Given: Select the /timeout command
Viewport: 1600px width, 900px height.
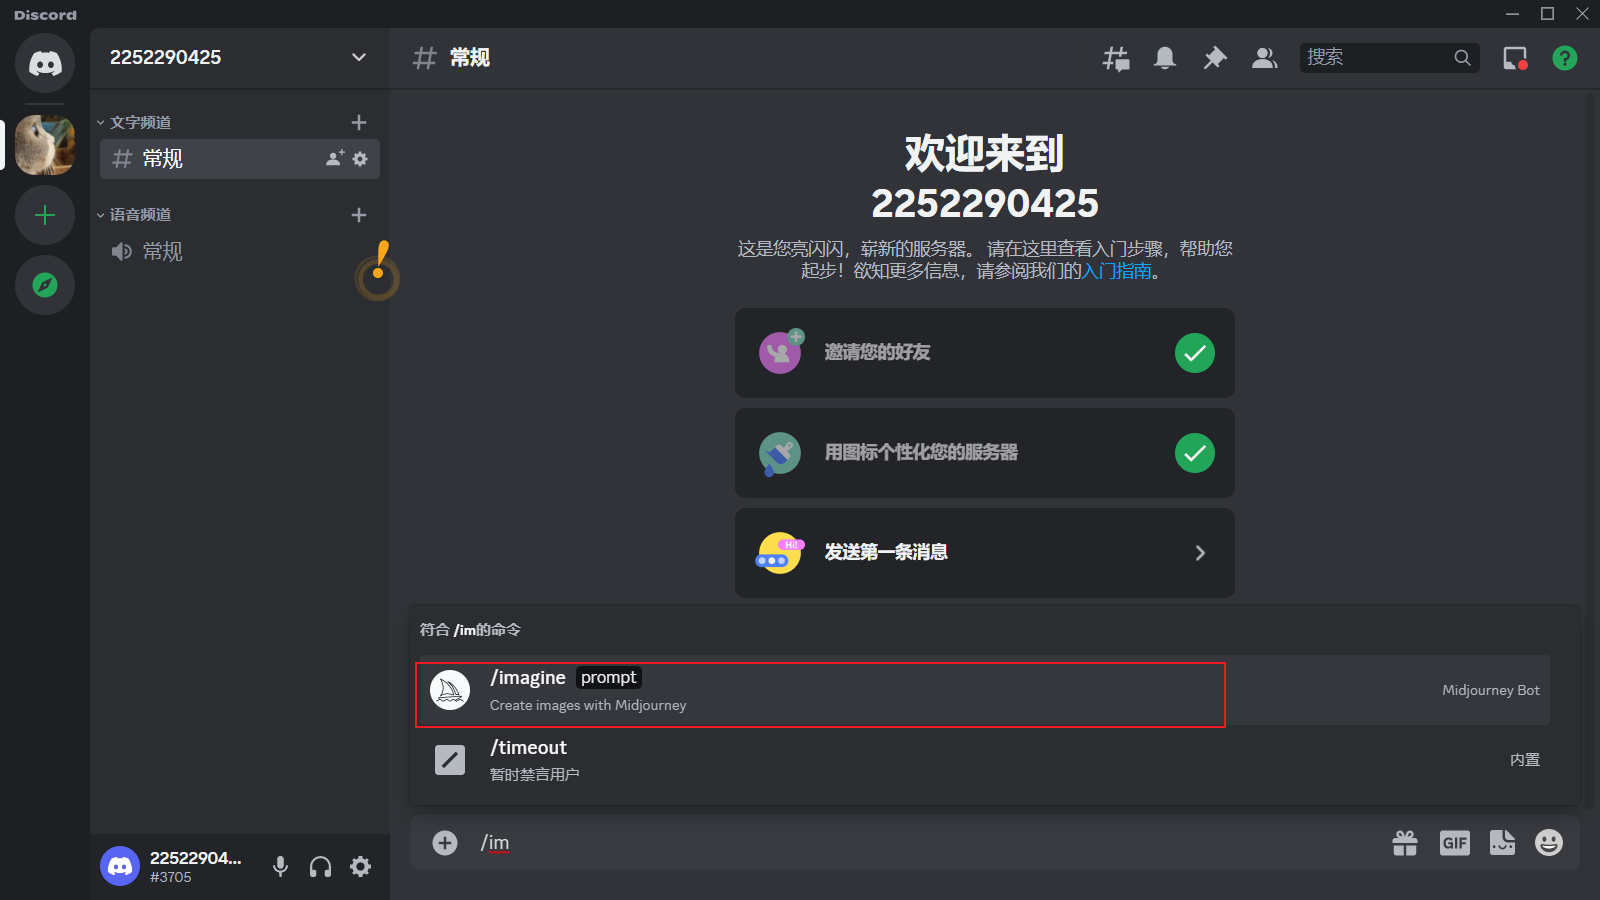Looking at the screenshot, I should coord(985,760).
